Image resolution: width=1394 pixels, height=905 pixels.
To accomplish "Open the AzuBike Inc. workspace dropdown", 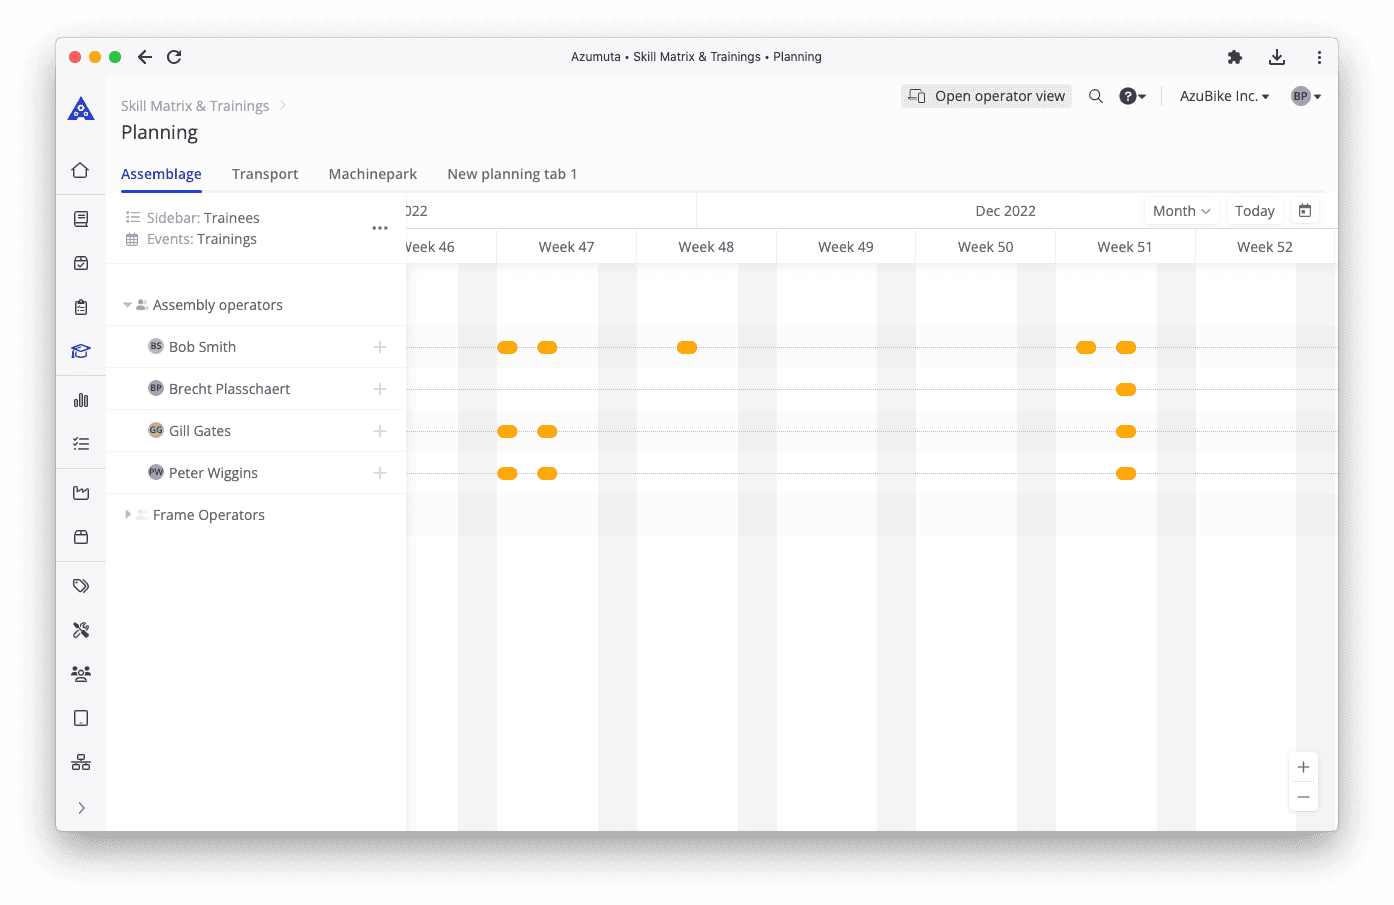I will [1223, 95].
